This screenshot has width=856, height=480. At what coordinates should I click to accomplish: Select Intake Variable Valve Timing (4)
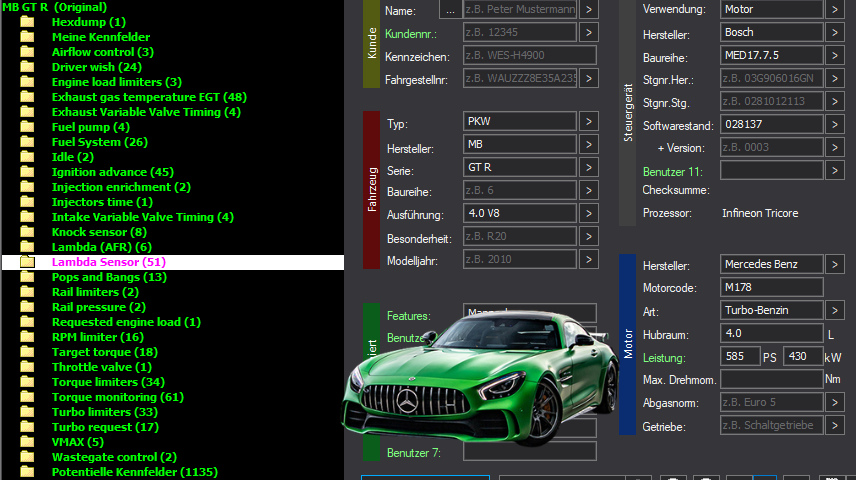pos(142,217)
